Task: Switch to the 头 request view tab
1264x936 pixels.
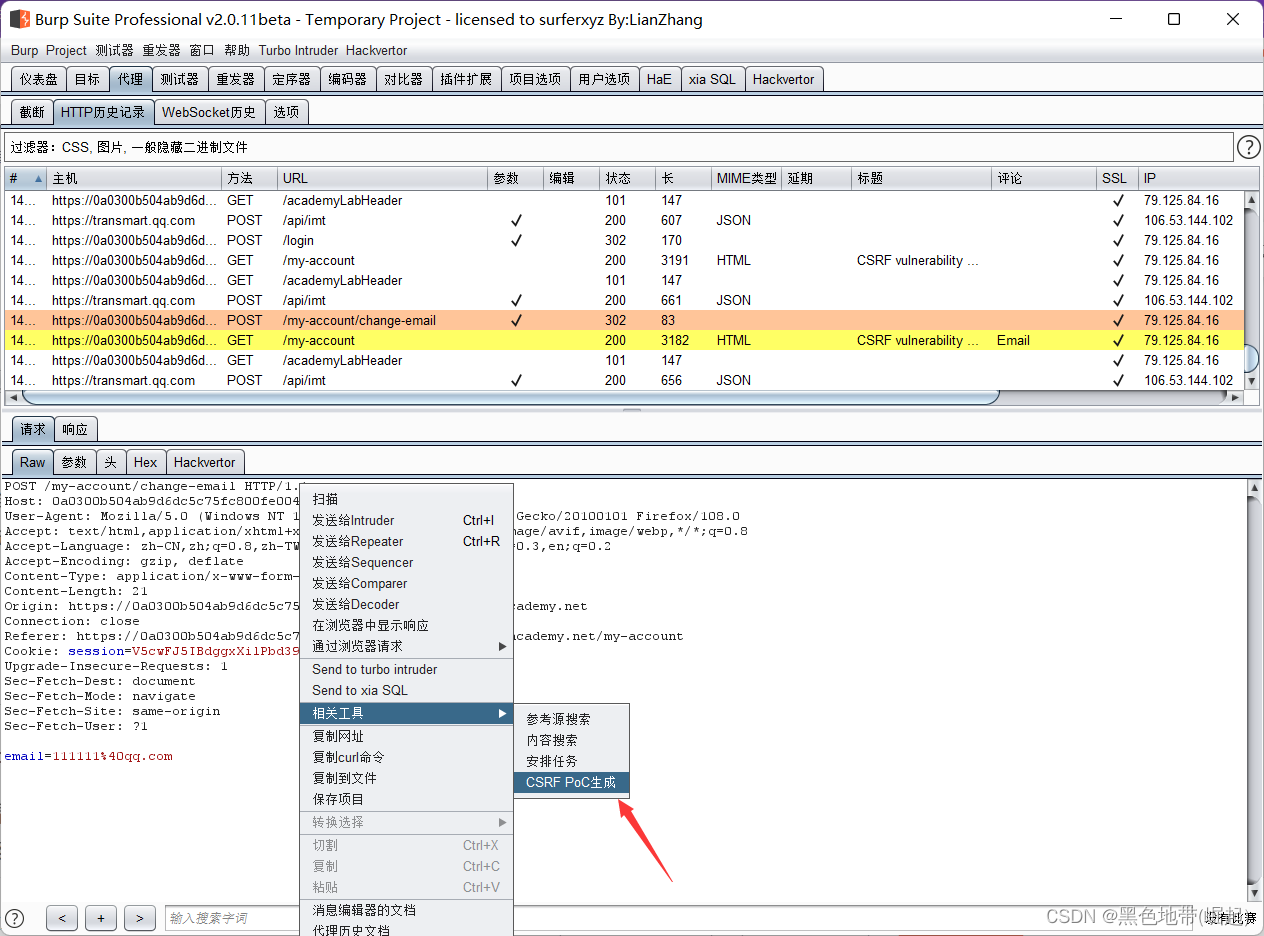Action: click(111, 462)
